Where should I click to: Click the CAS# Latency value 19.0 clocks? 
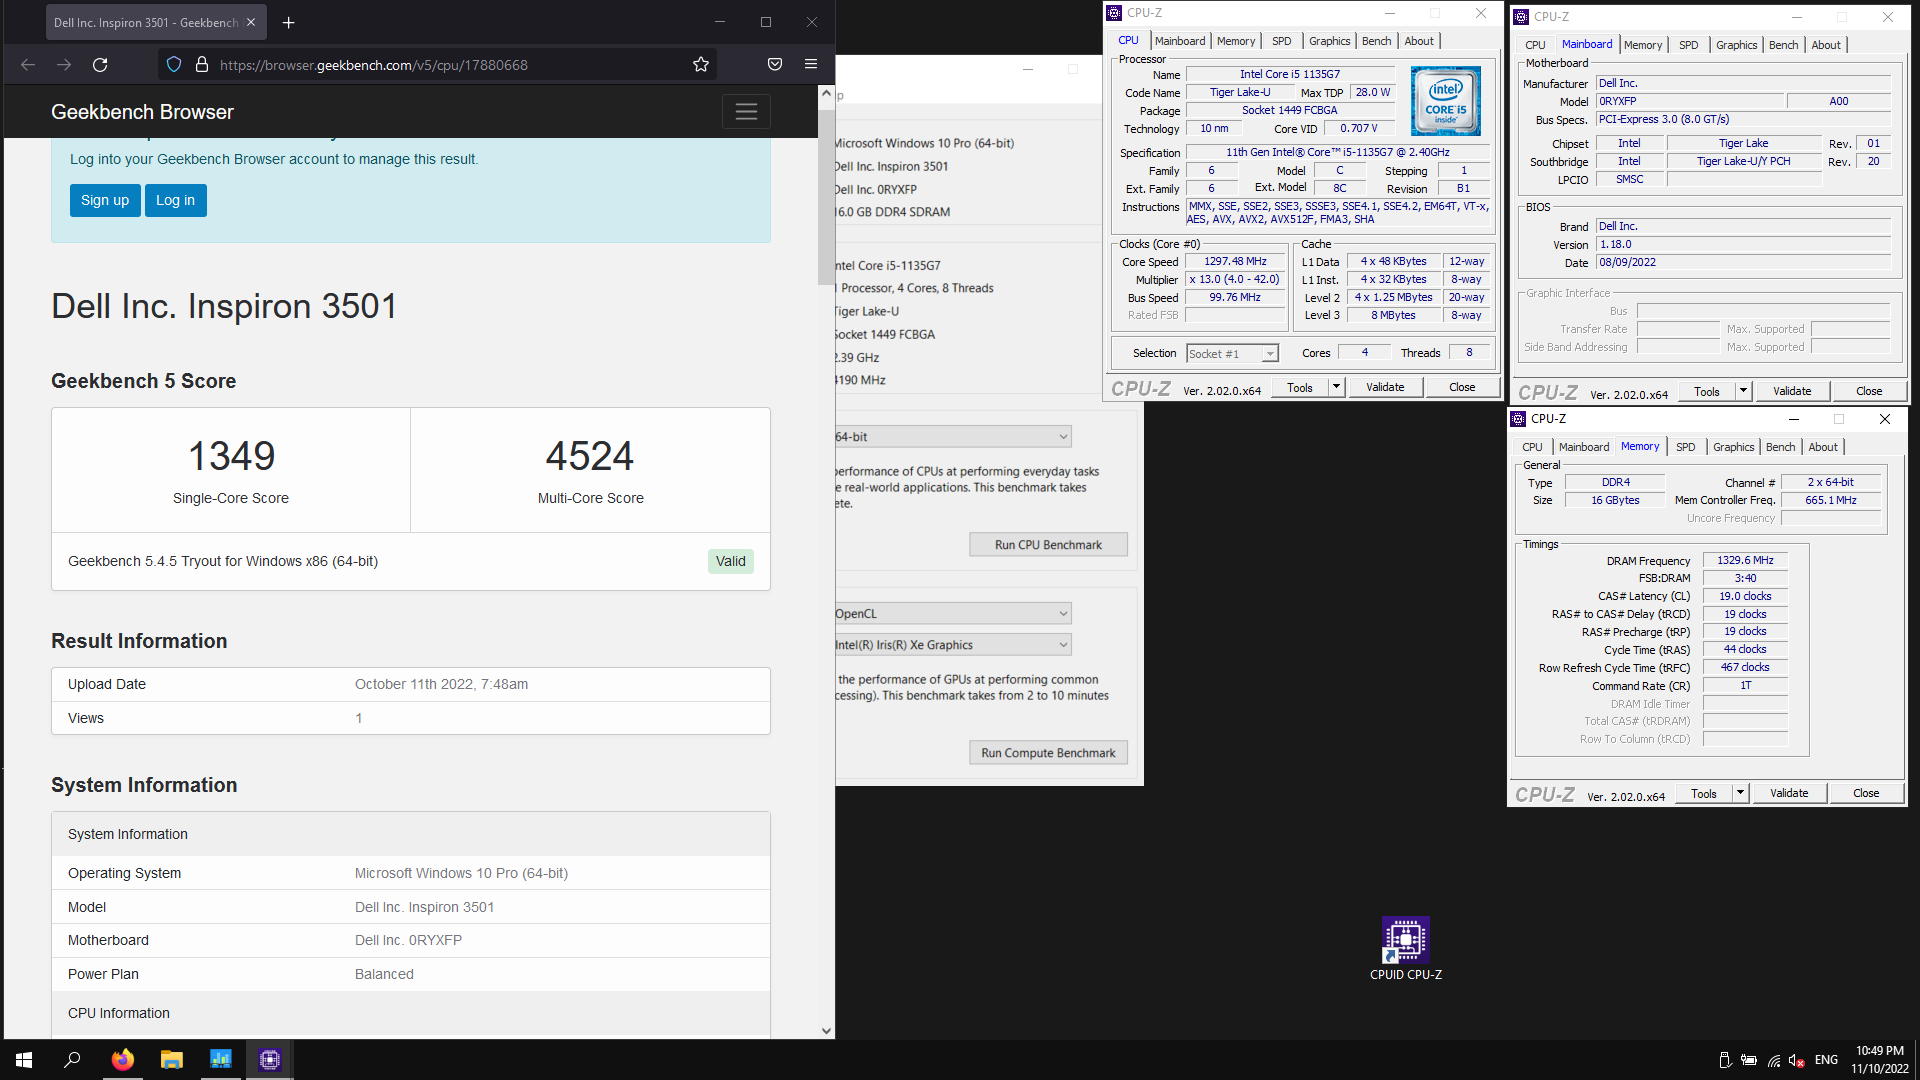click(x=1745, y=596)
